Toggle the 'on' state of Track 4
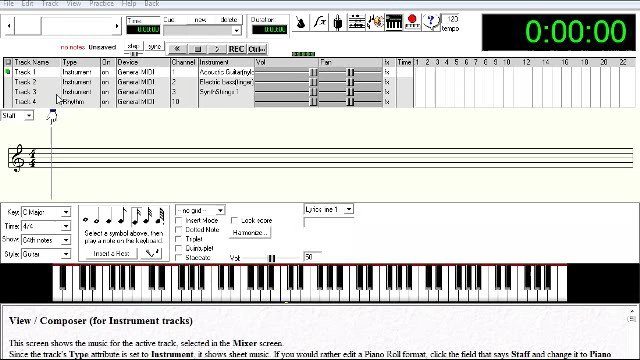 tap(106, 102)
